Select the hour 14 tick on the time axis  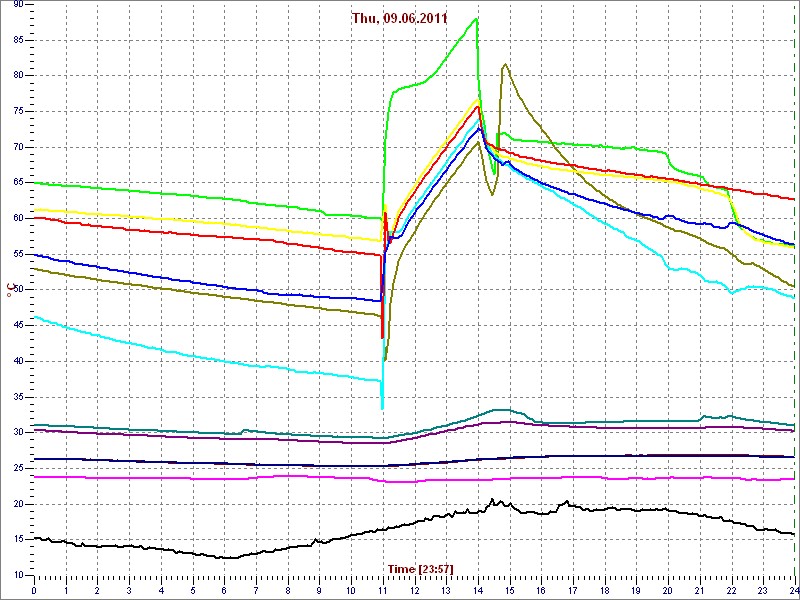[x=477, y=590]
